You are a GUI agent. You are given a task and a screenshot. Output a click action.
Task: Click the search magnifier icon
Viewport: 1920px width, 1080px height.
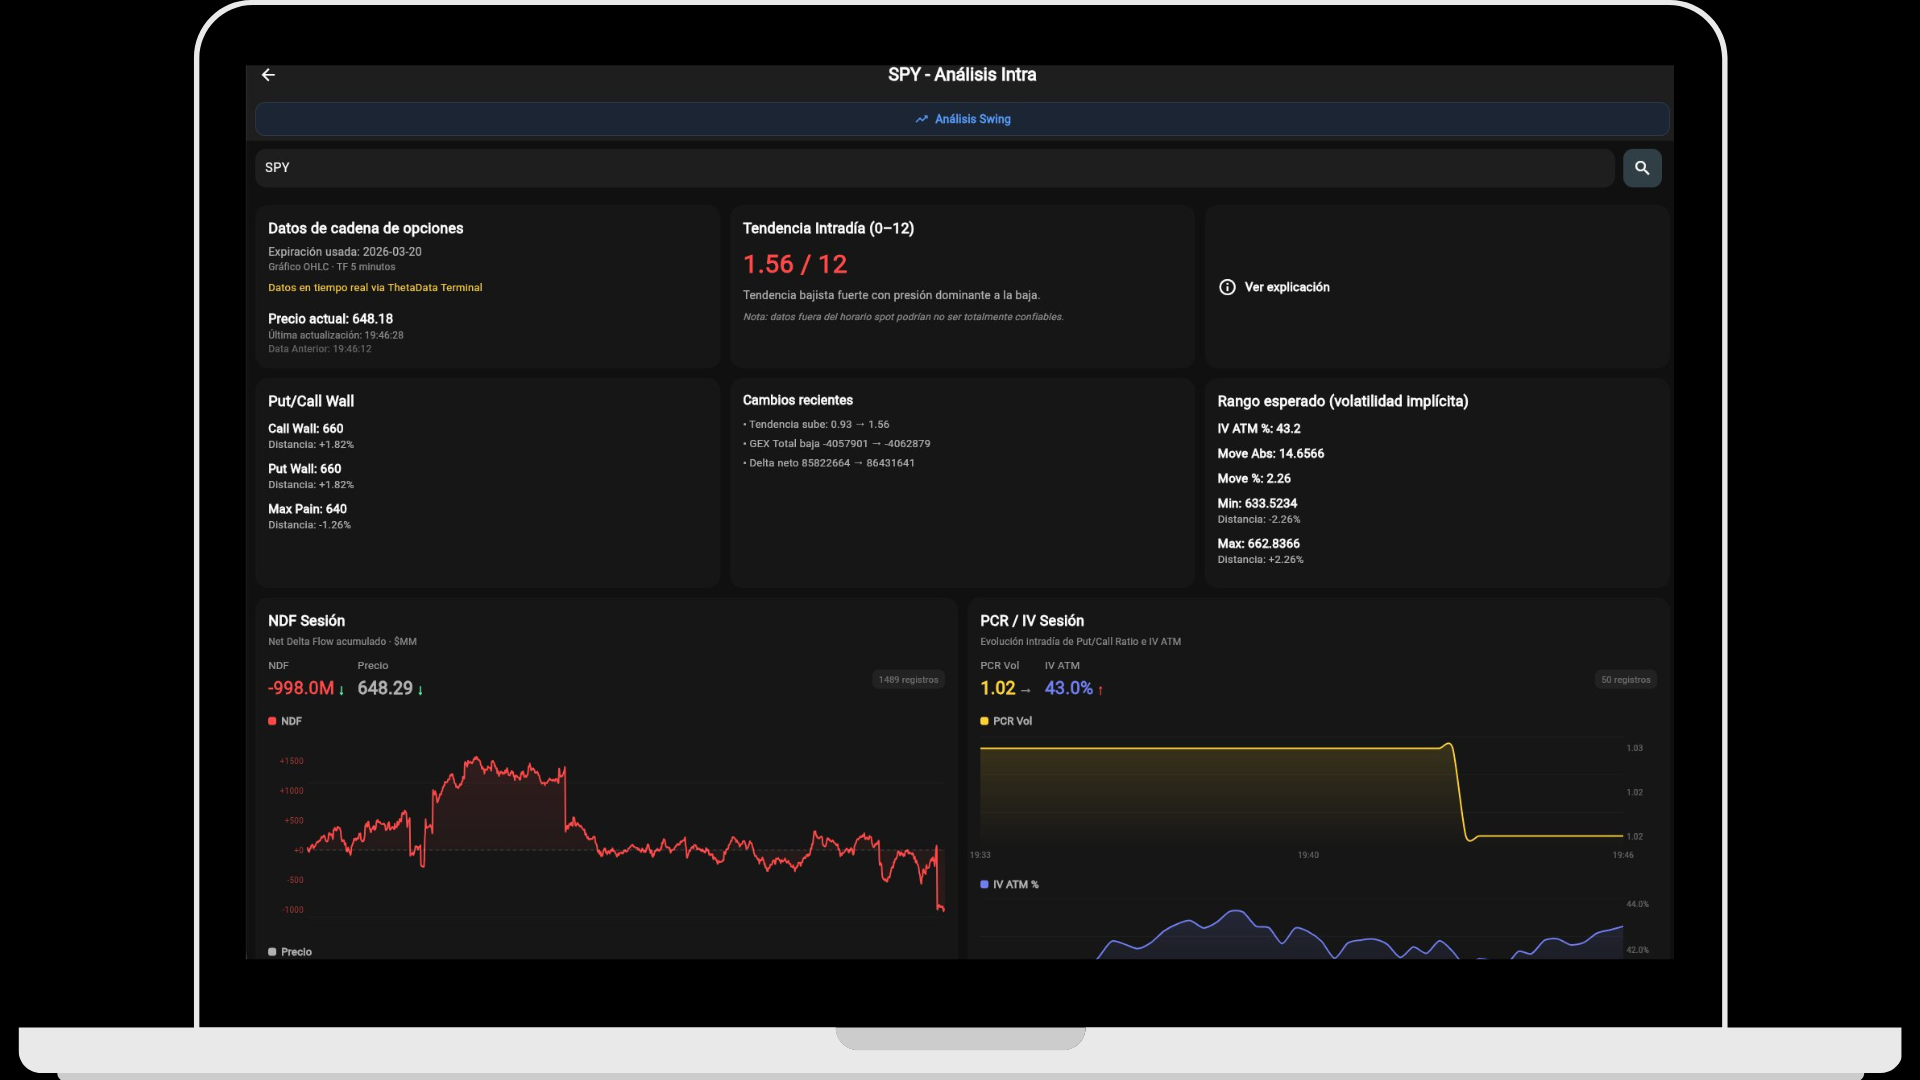[x=1641, y=168]
